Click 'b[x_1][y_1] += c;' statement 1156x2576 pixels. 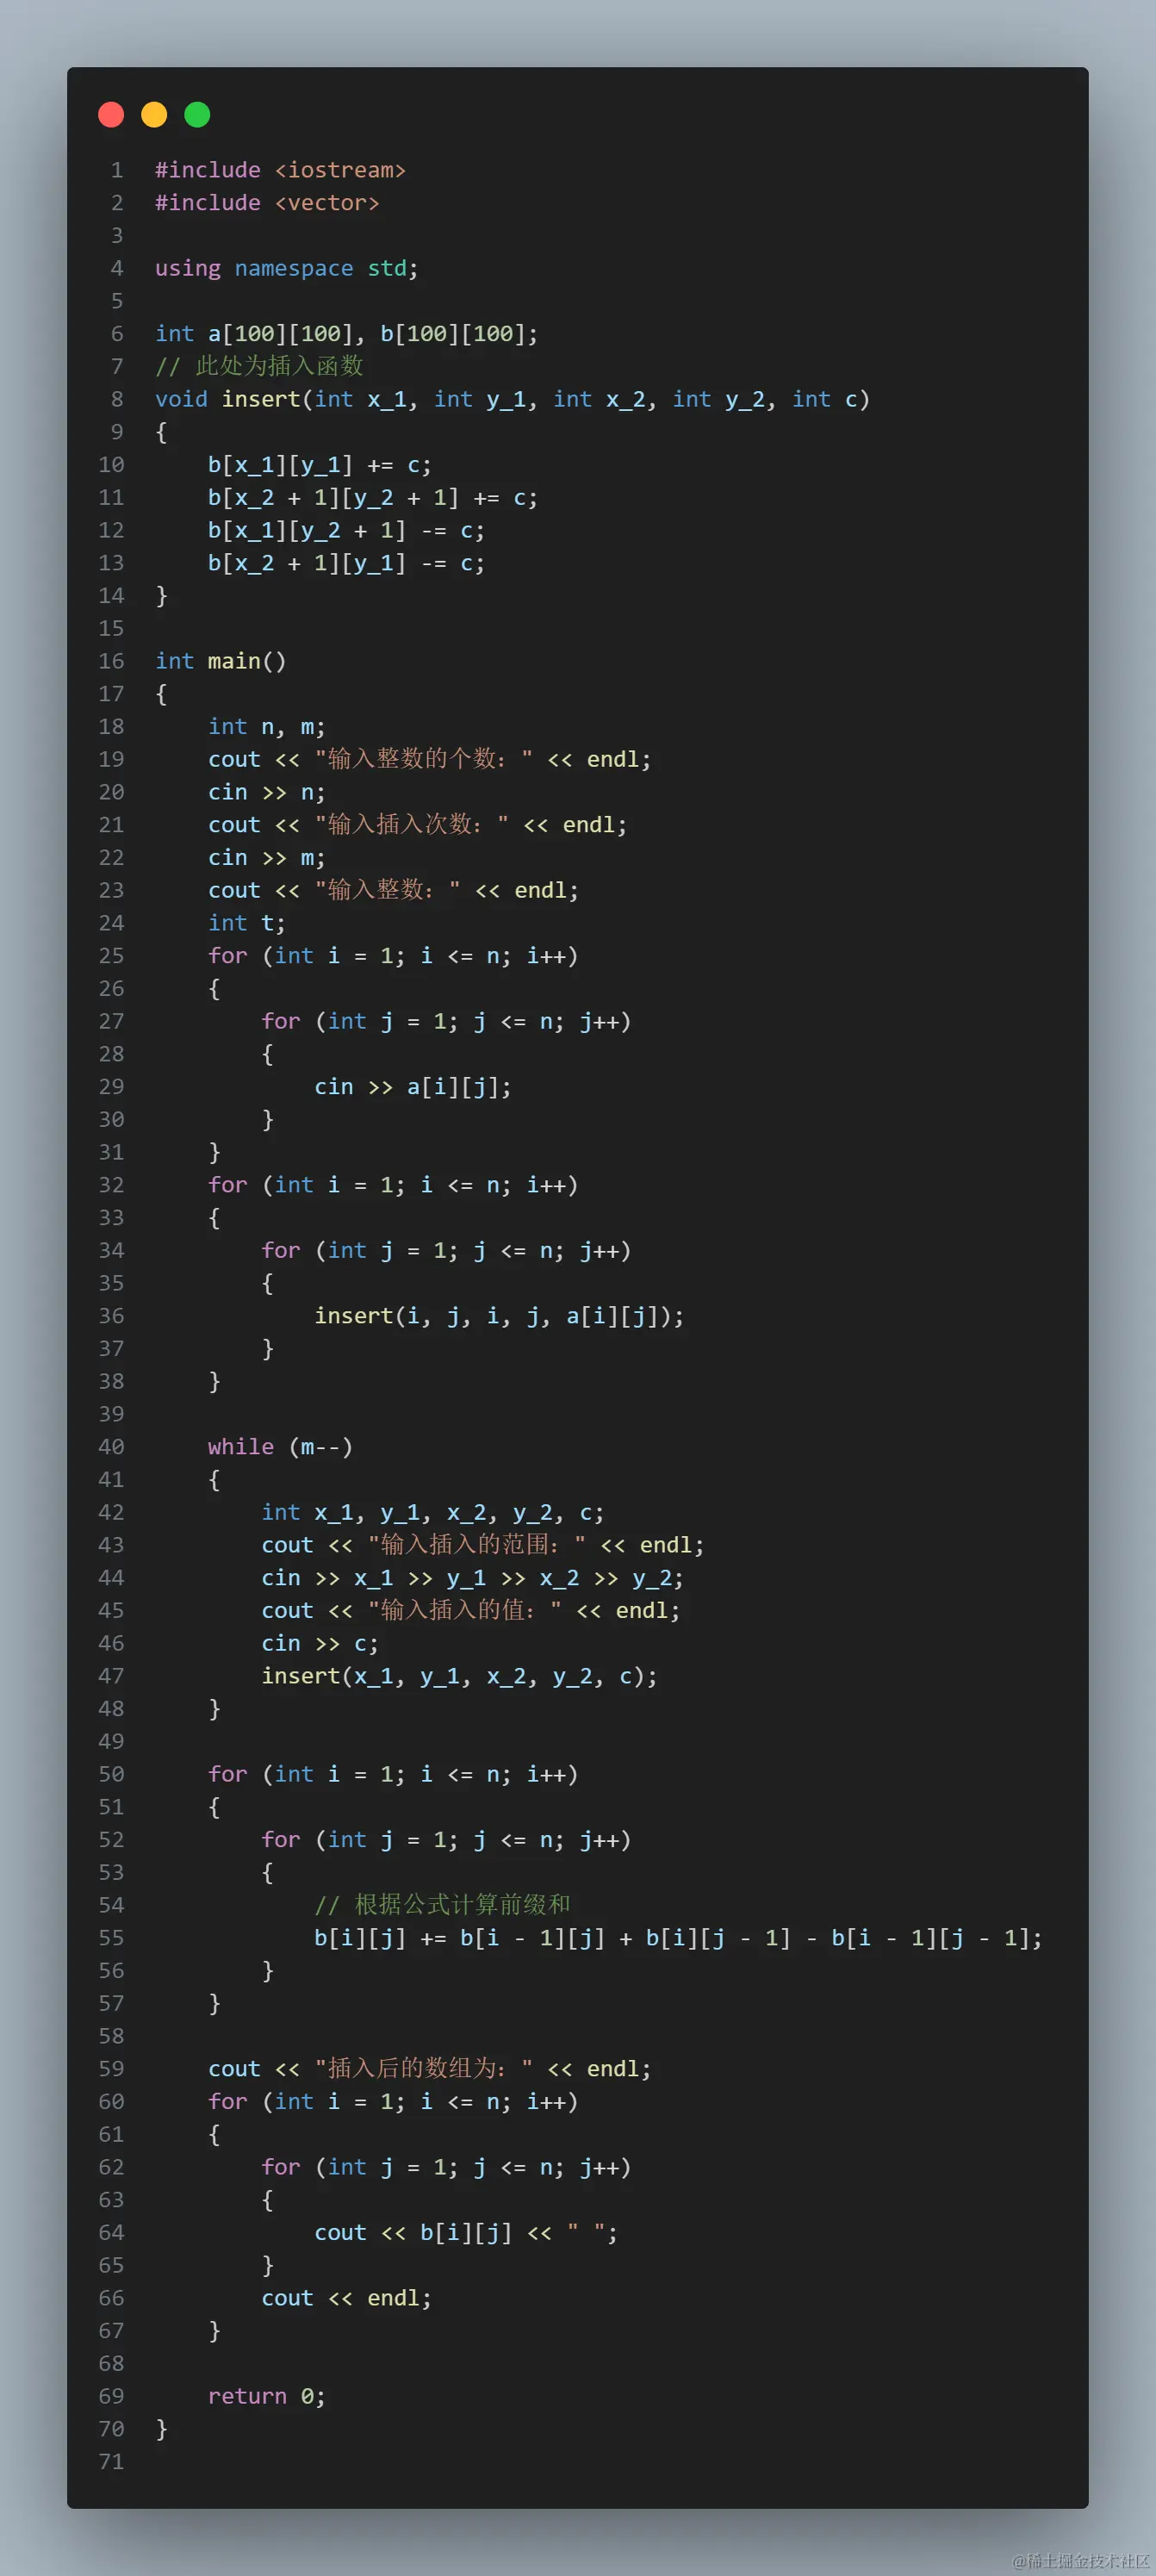[319, 465]
